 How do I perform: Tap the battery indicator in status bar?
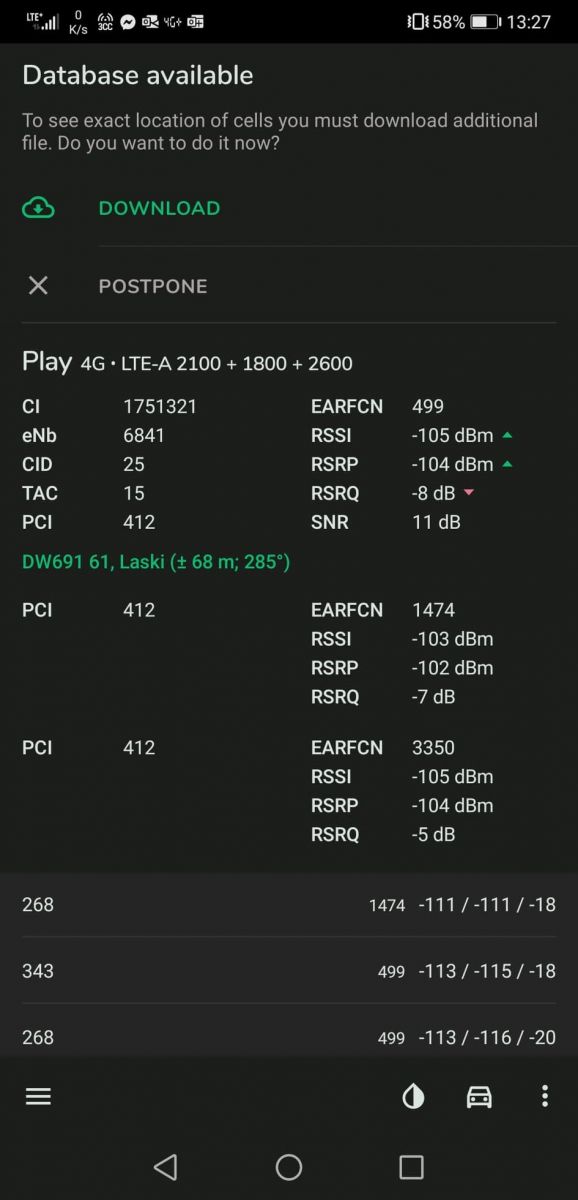click(485, 21)
